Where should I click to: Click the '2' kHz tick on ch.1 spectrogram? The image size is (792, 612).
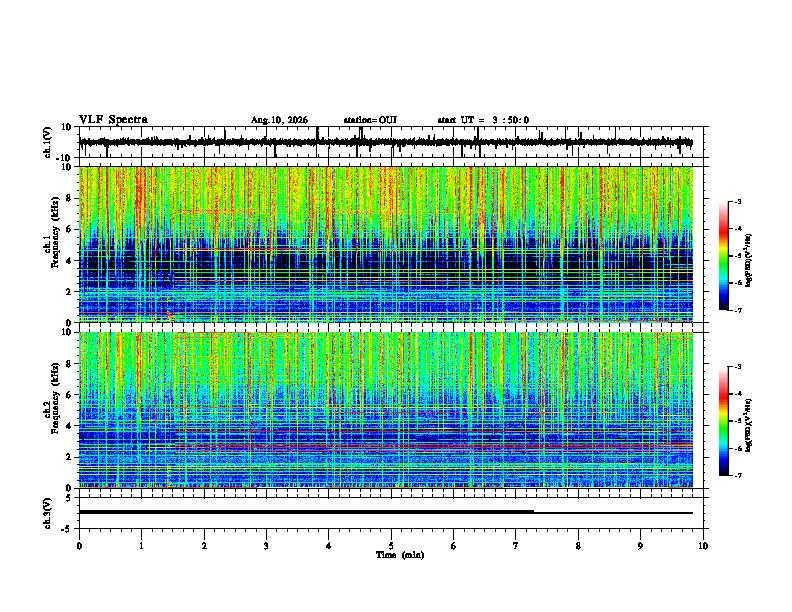click(70, 291)
